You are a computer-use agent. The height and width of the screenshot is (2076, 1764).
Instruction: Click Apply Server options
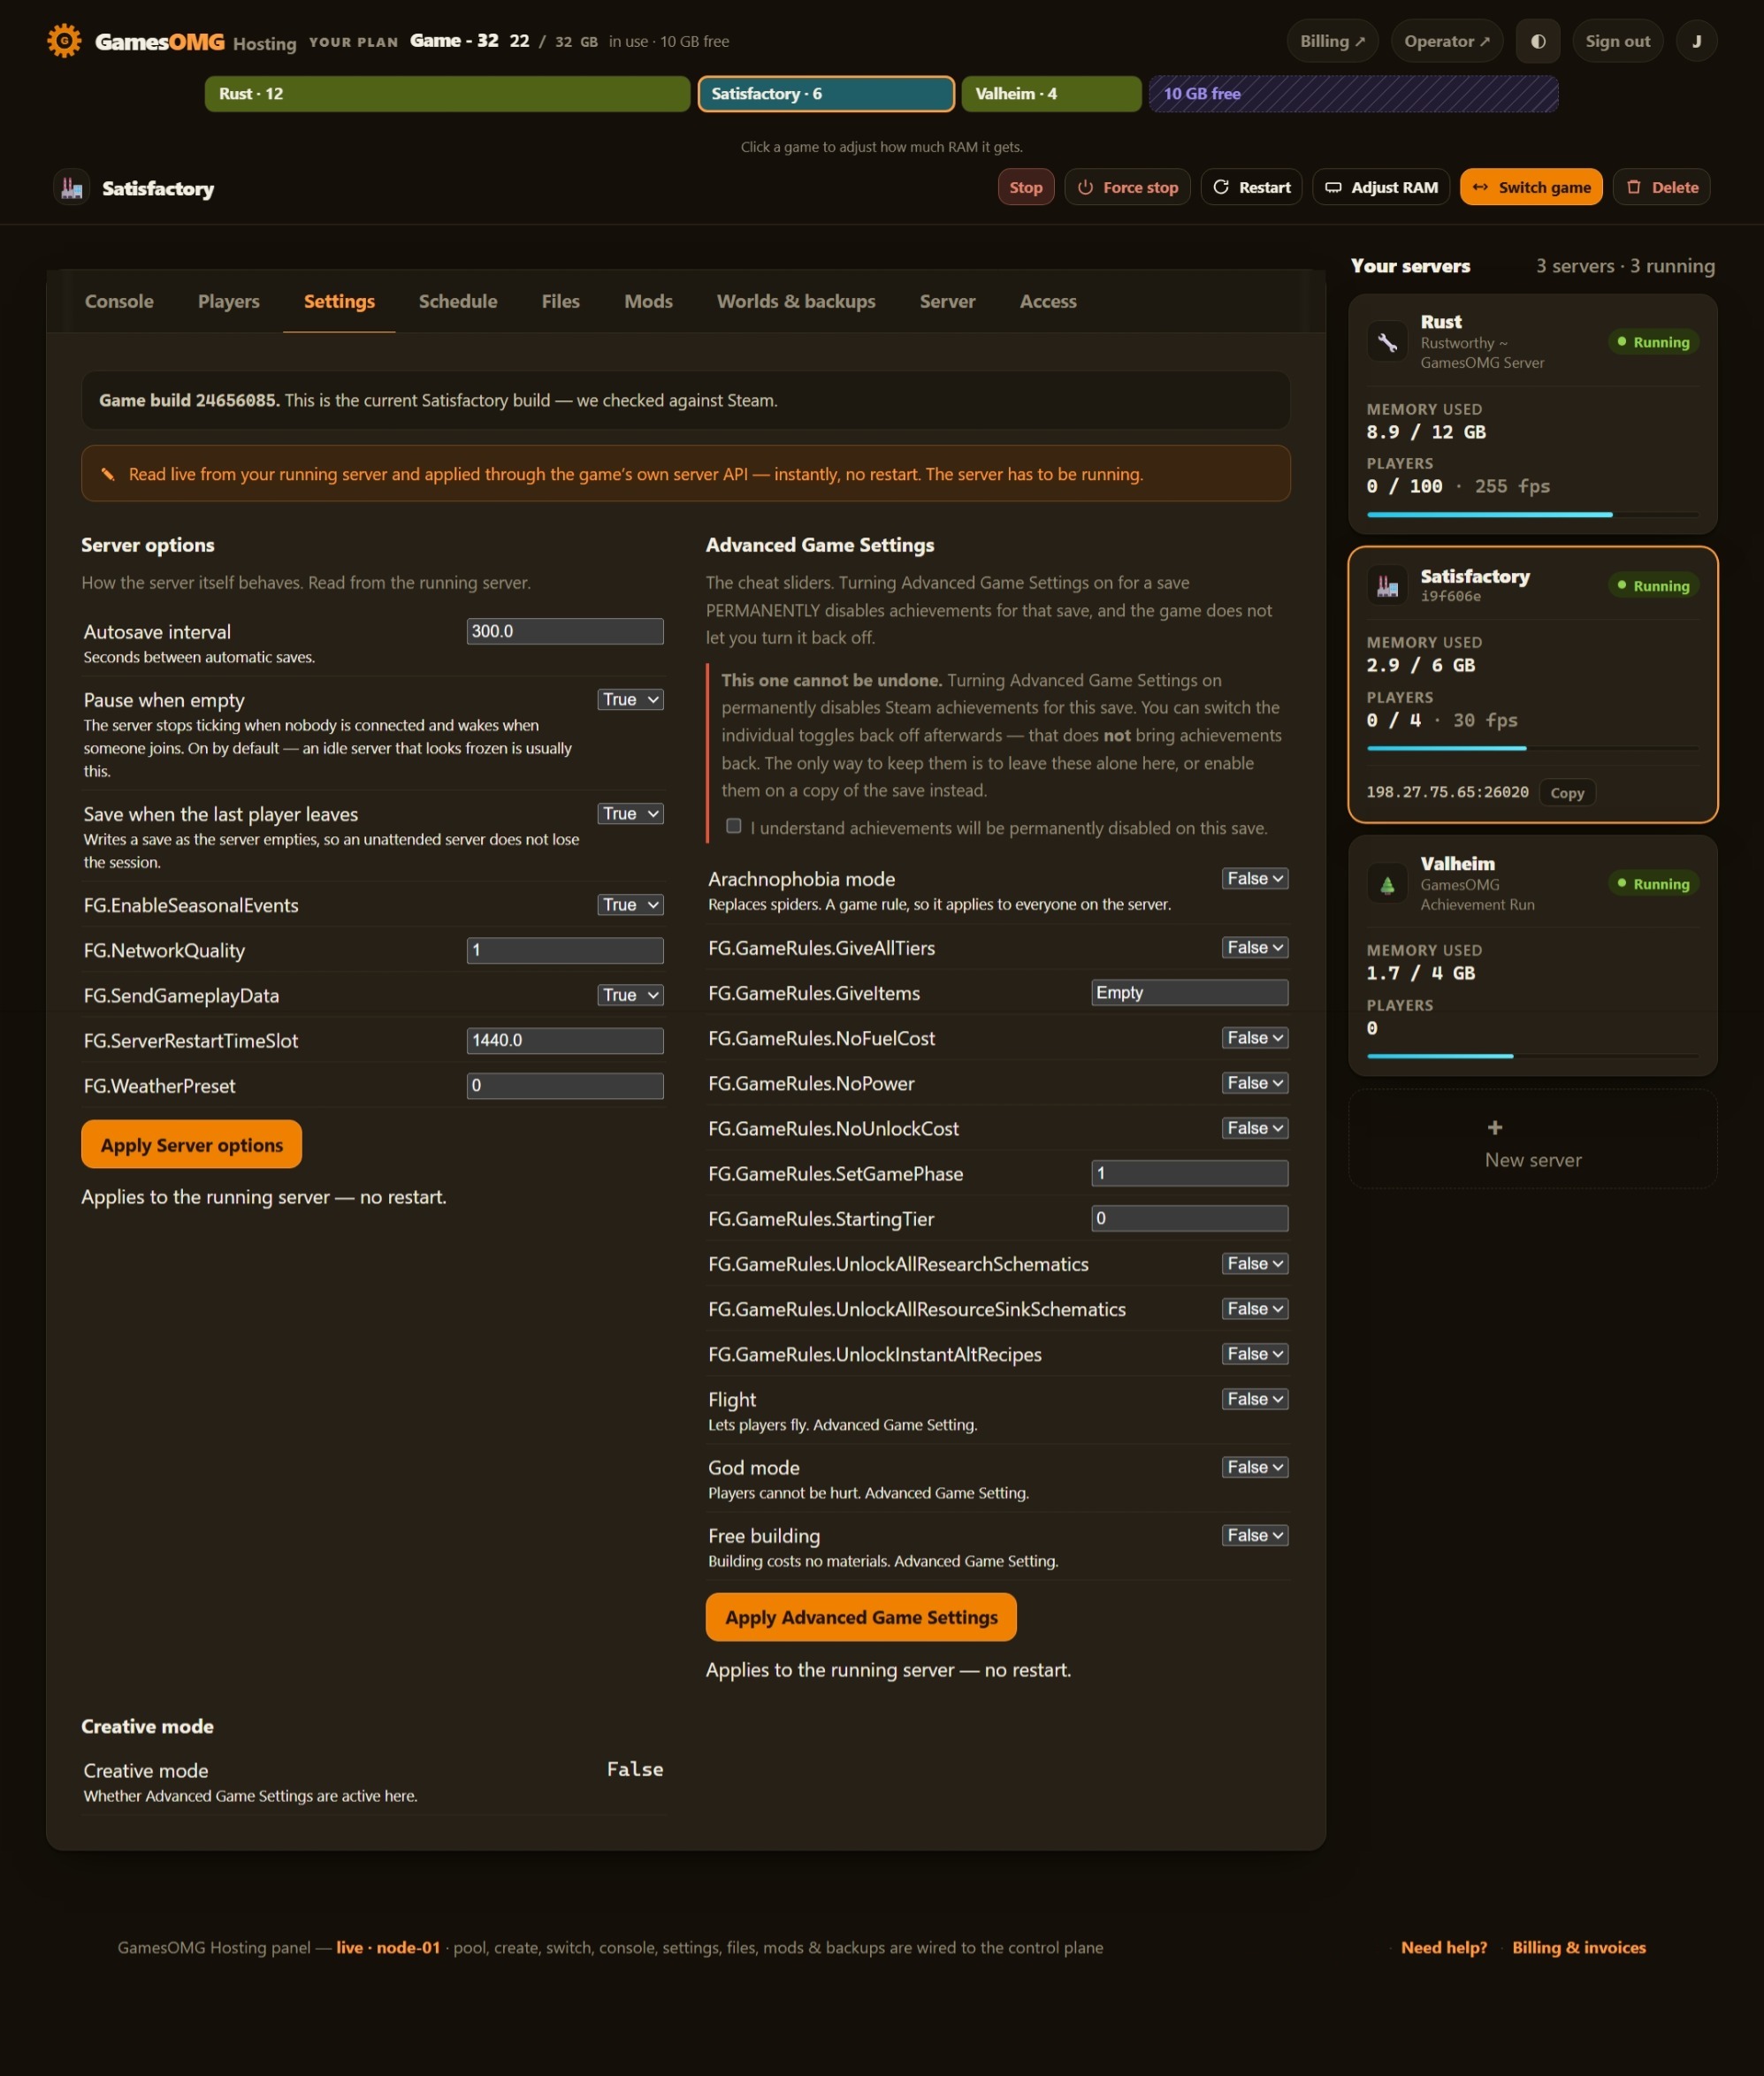tap(191, 1144)
